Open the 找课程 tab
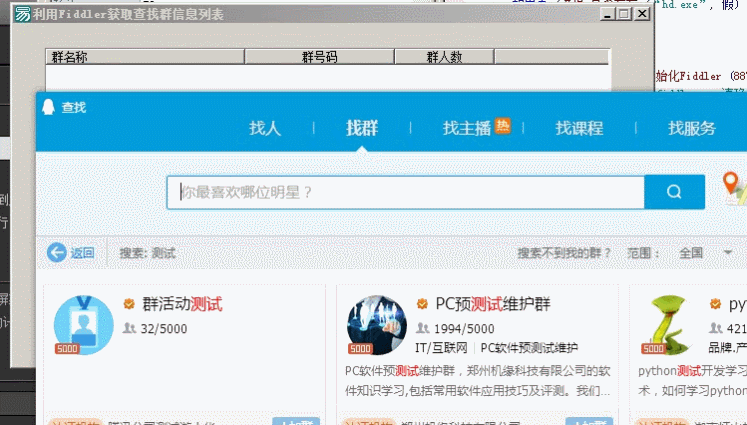 point(579,128)
